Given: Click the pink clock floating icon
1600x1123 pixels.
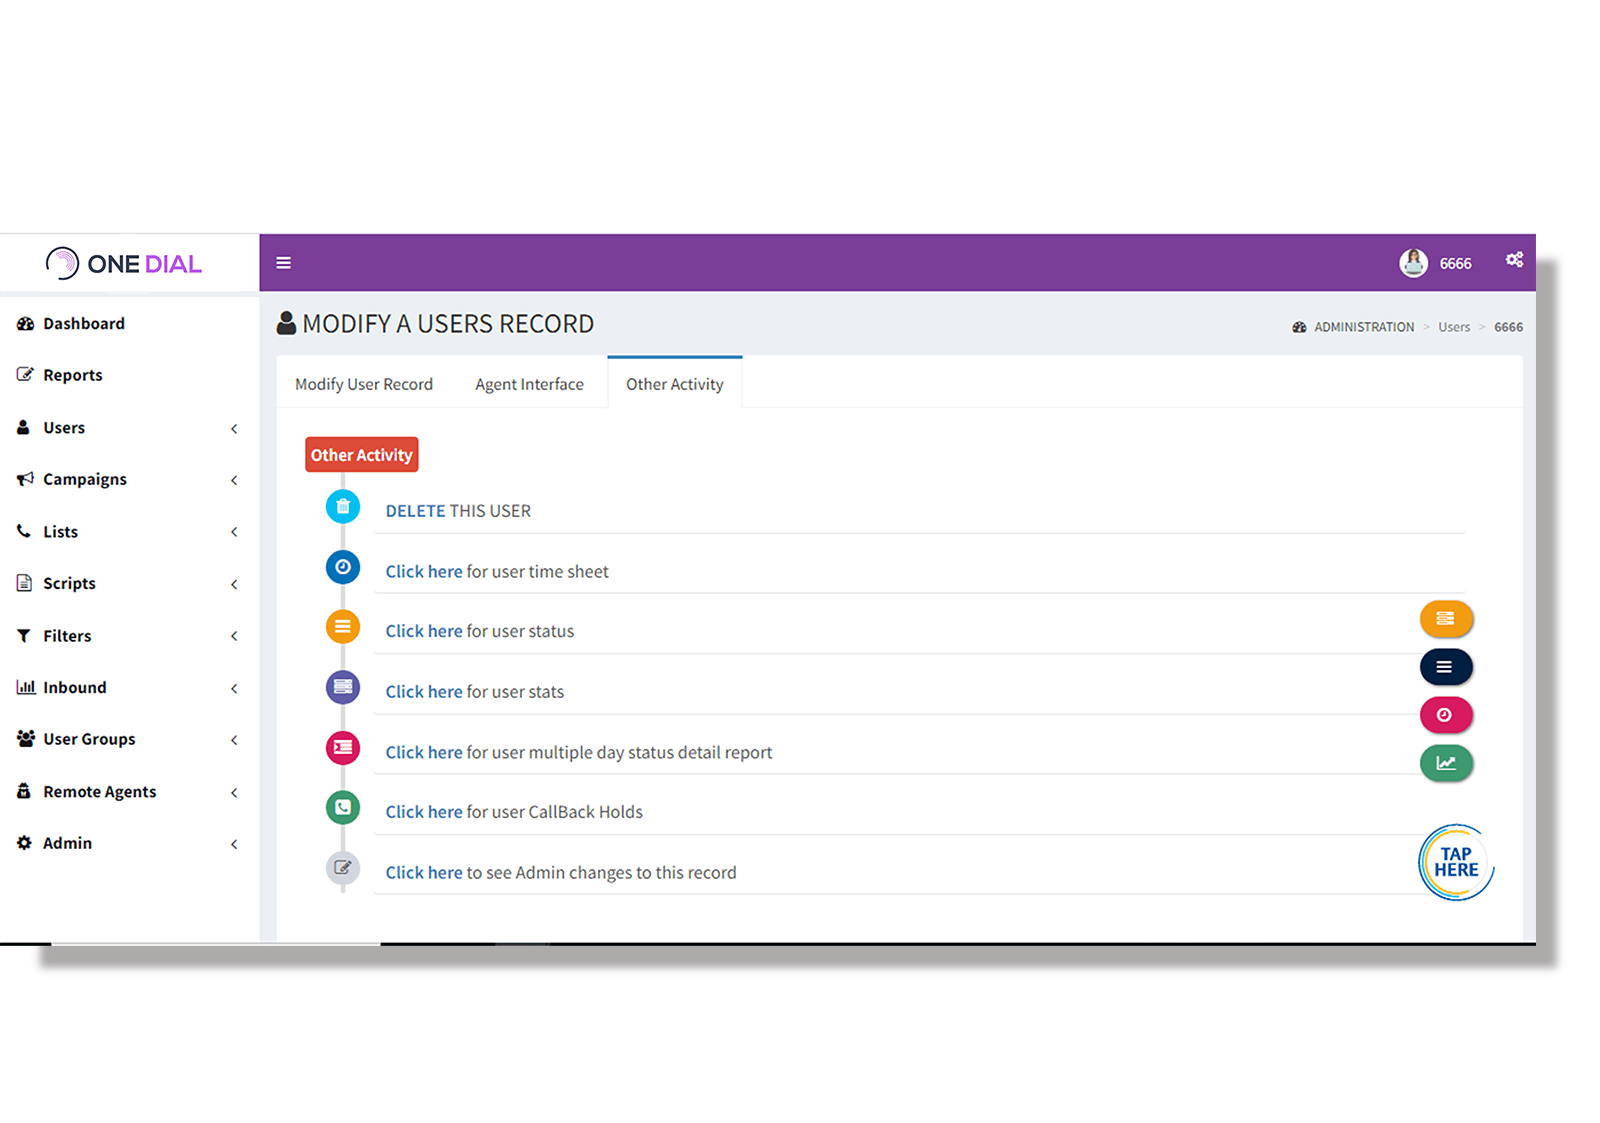Looking at the screenshot, I should pos(1446,715).
